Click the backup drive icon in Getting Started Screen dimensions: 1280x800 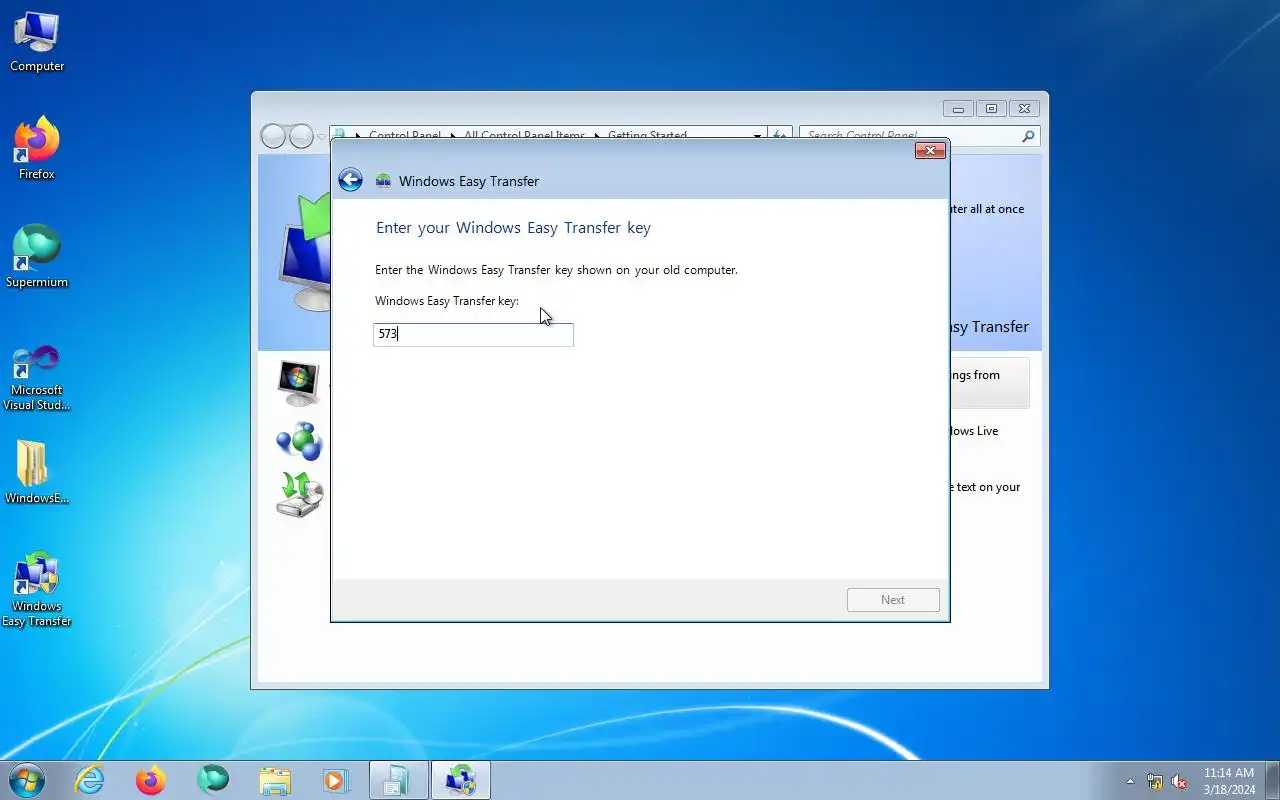click(x=299, y=495)
